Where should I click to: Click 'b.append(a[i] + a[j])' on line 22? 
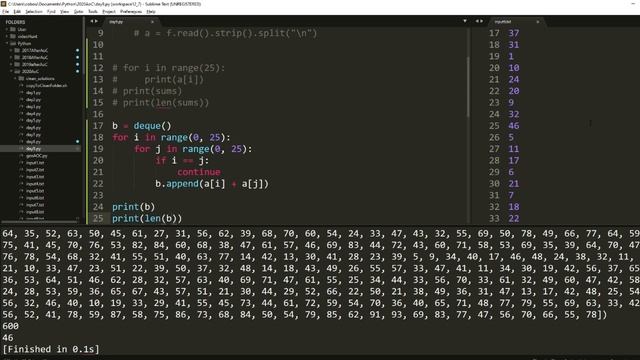point(211,184)
